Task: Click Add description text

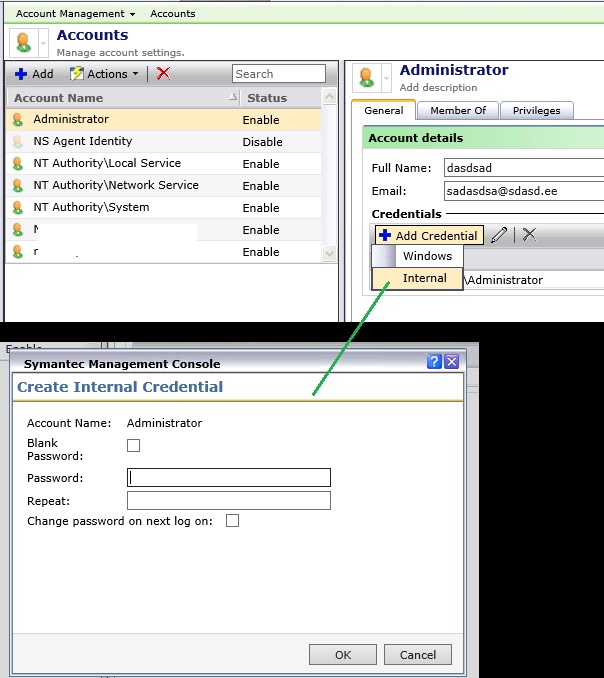Action: pyautogui.click(x=438, y=87)
